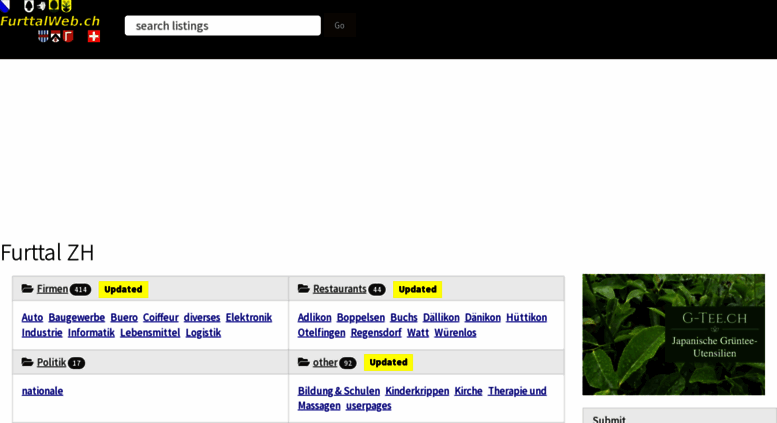The width and height of the screenshot is (777, 423).
Task: Click the folder icon beside other
Action: (x=303, y=363)
